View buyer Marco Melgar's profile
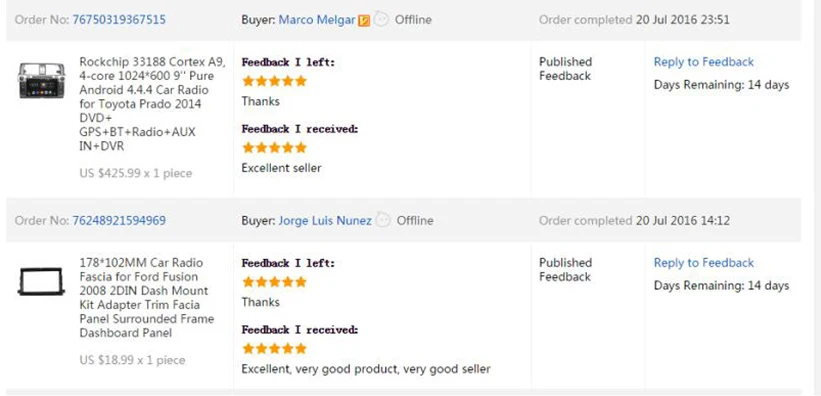The image size is (821, 396). (x=317, y=20)
